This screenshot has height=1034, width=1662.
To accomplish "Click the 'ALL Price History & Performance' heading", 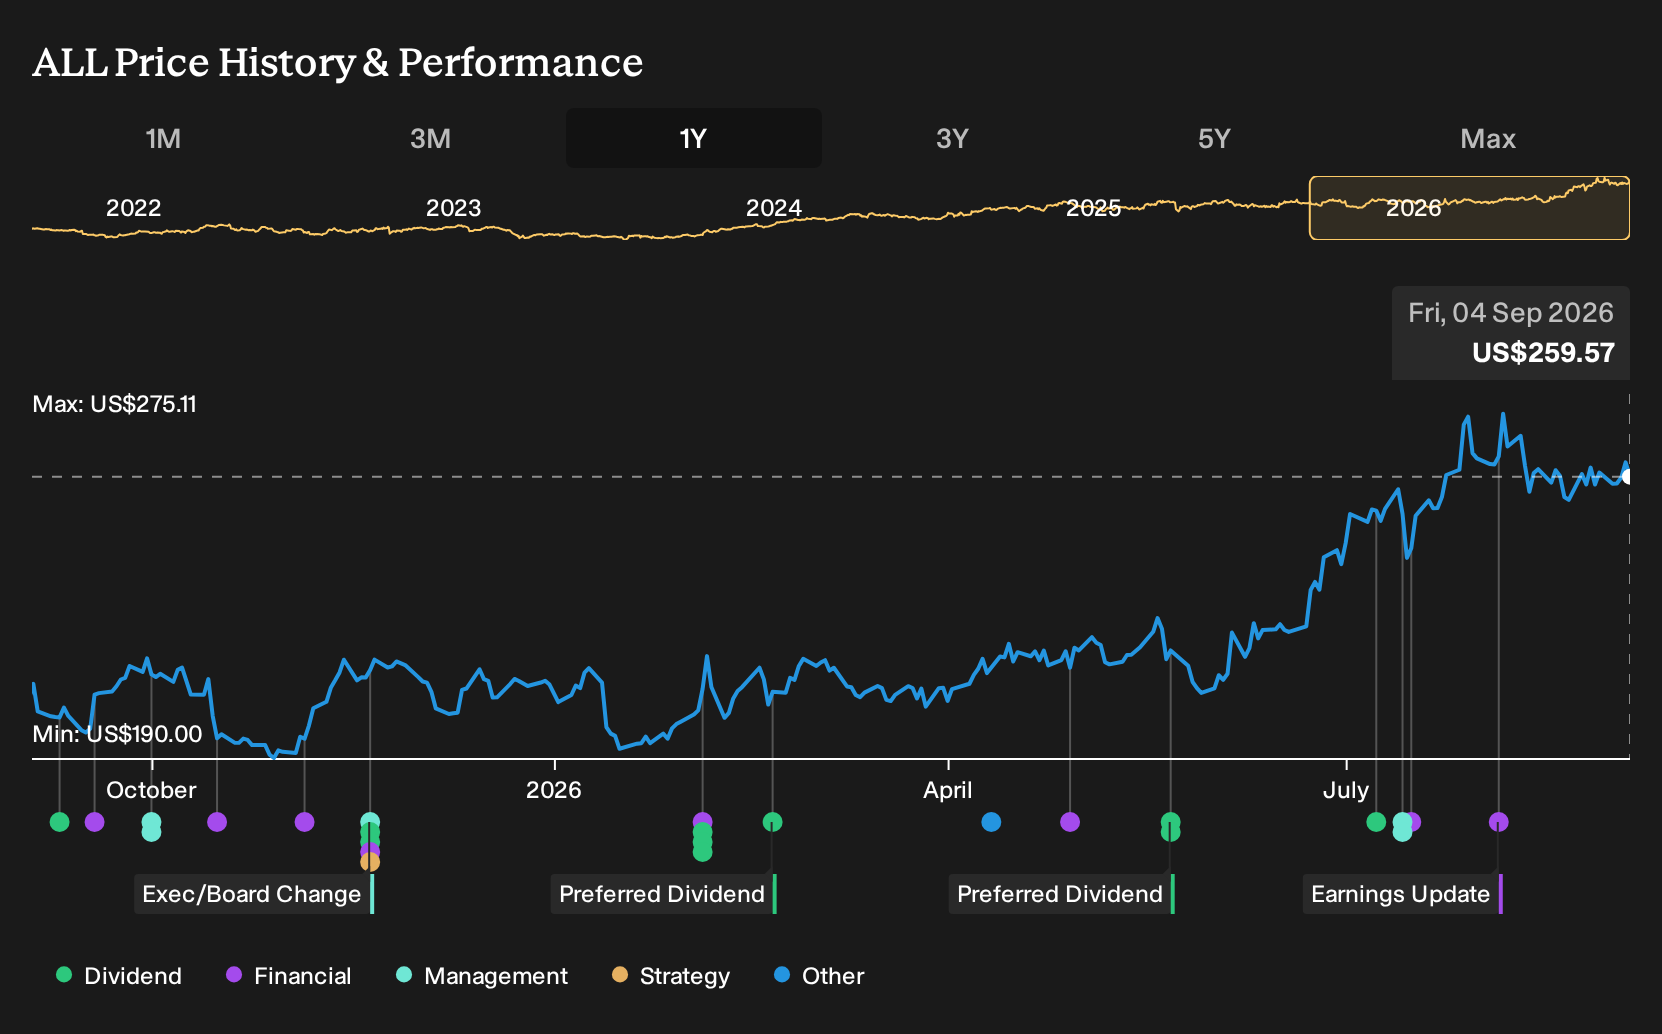I will coord(338,62).
